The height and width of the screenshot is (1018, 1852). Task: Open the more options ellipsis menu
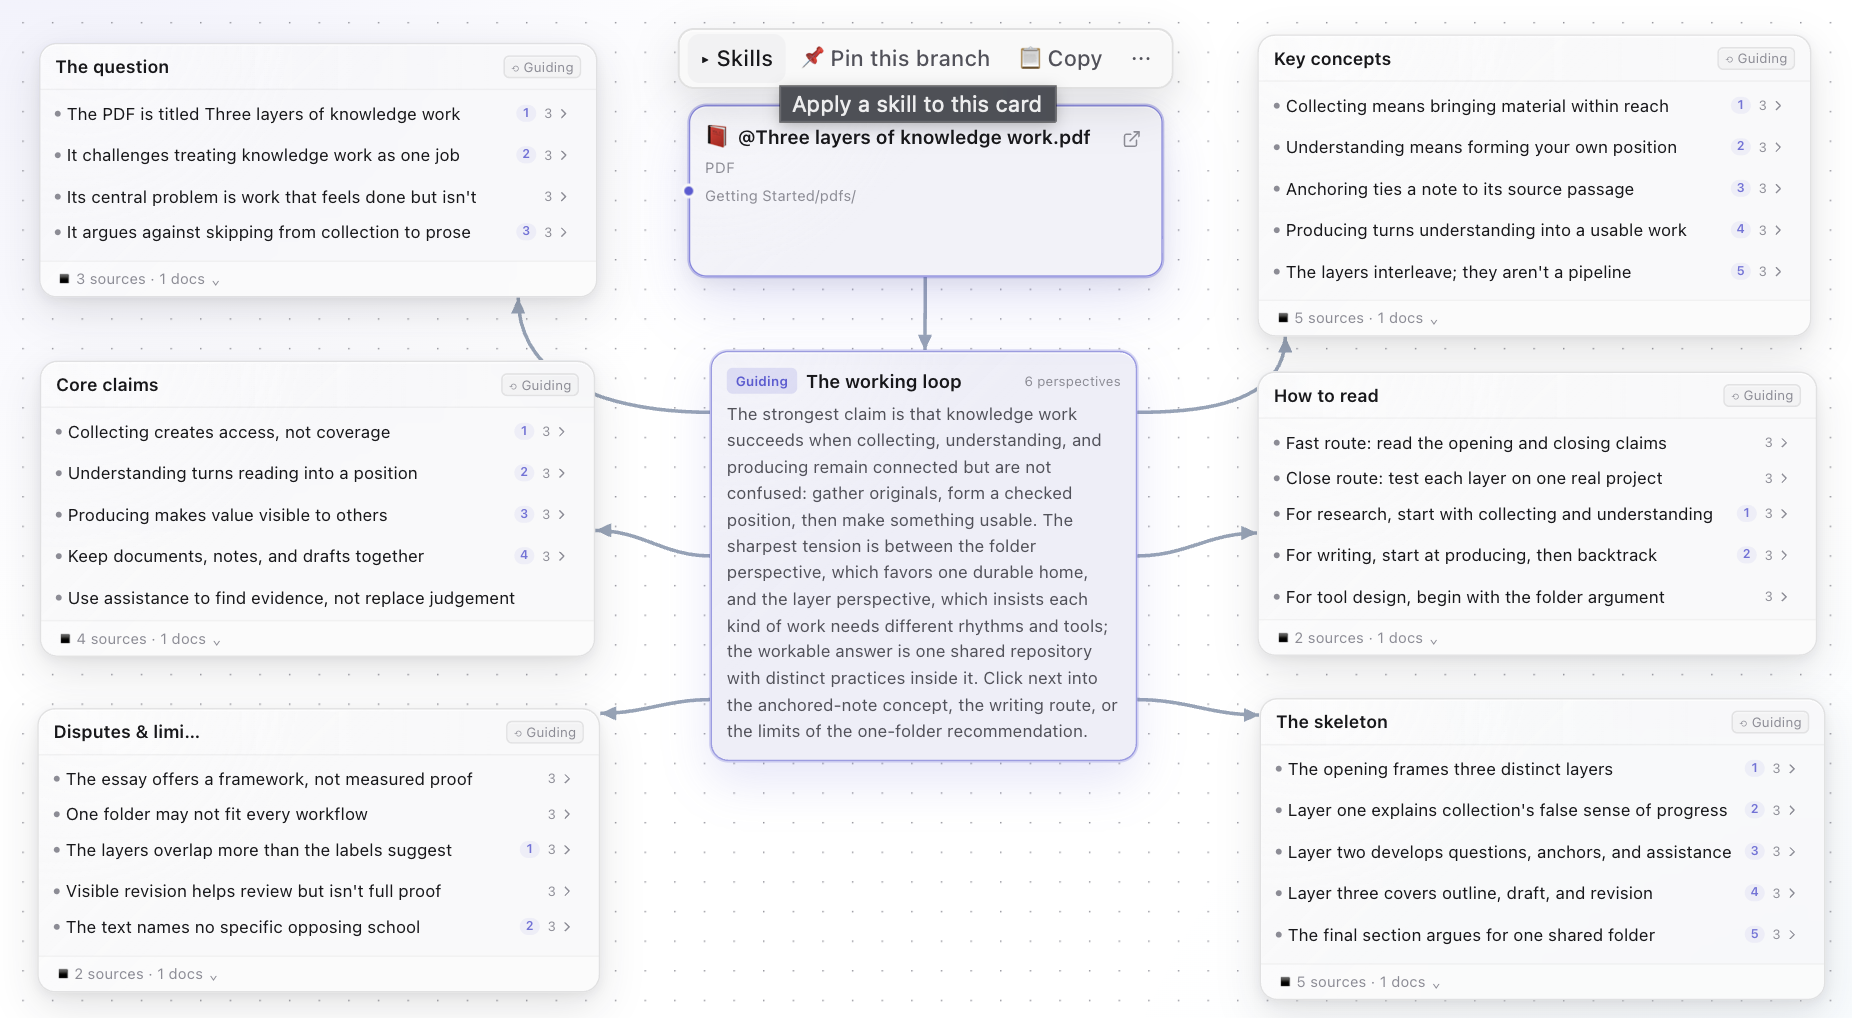[1141, 59]
